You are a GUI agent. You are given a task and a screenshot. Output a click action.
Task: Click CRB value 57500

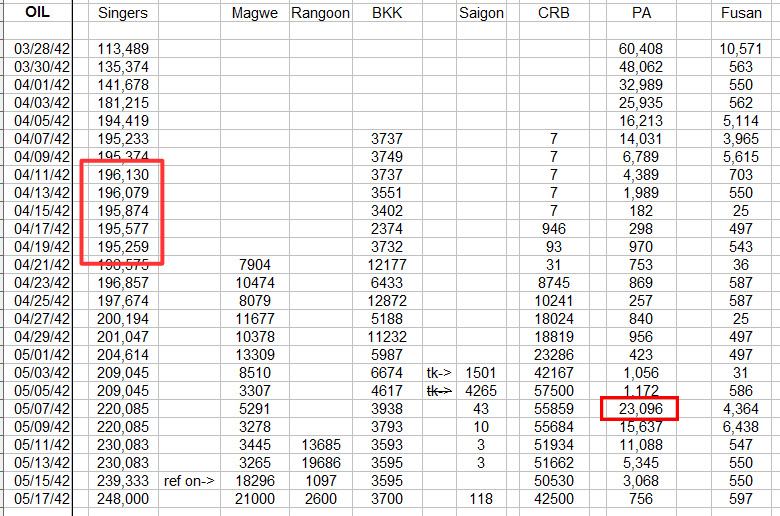[554, 391]
